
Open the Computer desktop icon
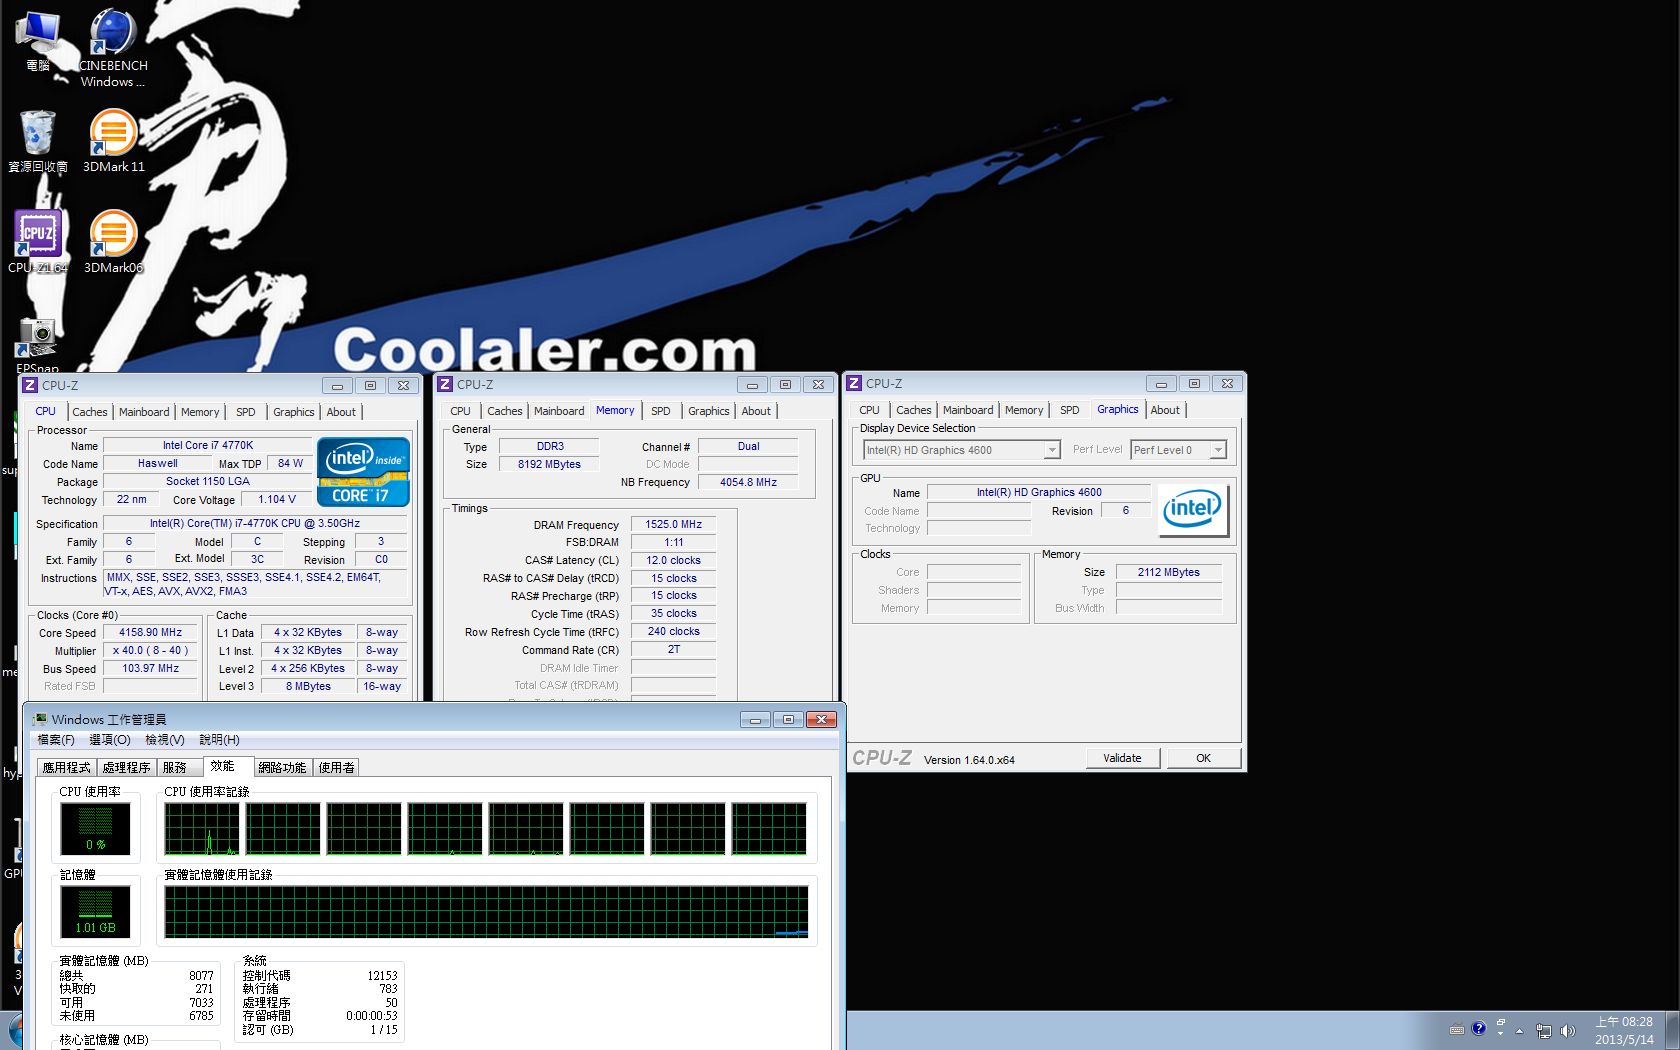38,36
